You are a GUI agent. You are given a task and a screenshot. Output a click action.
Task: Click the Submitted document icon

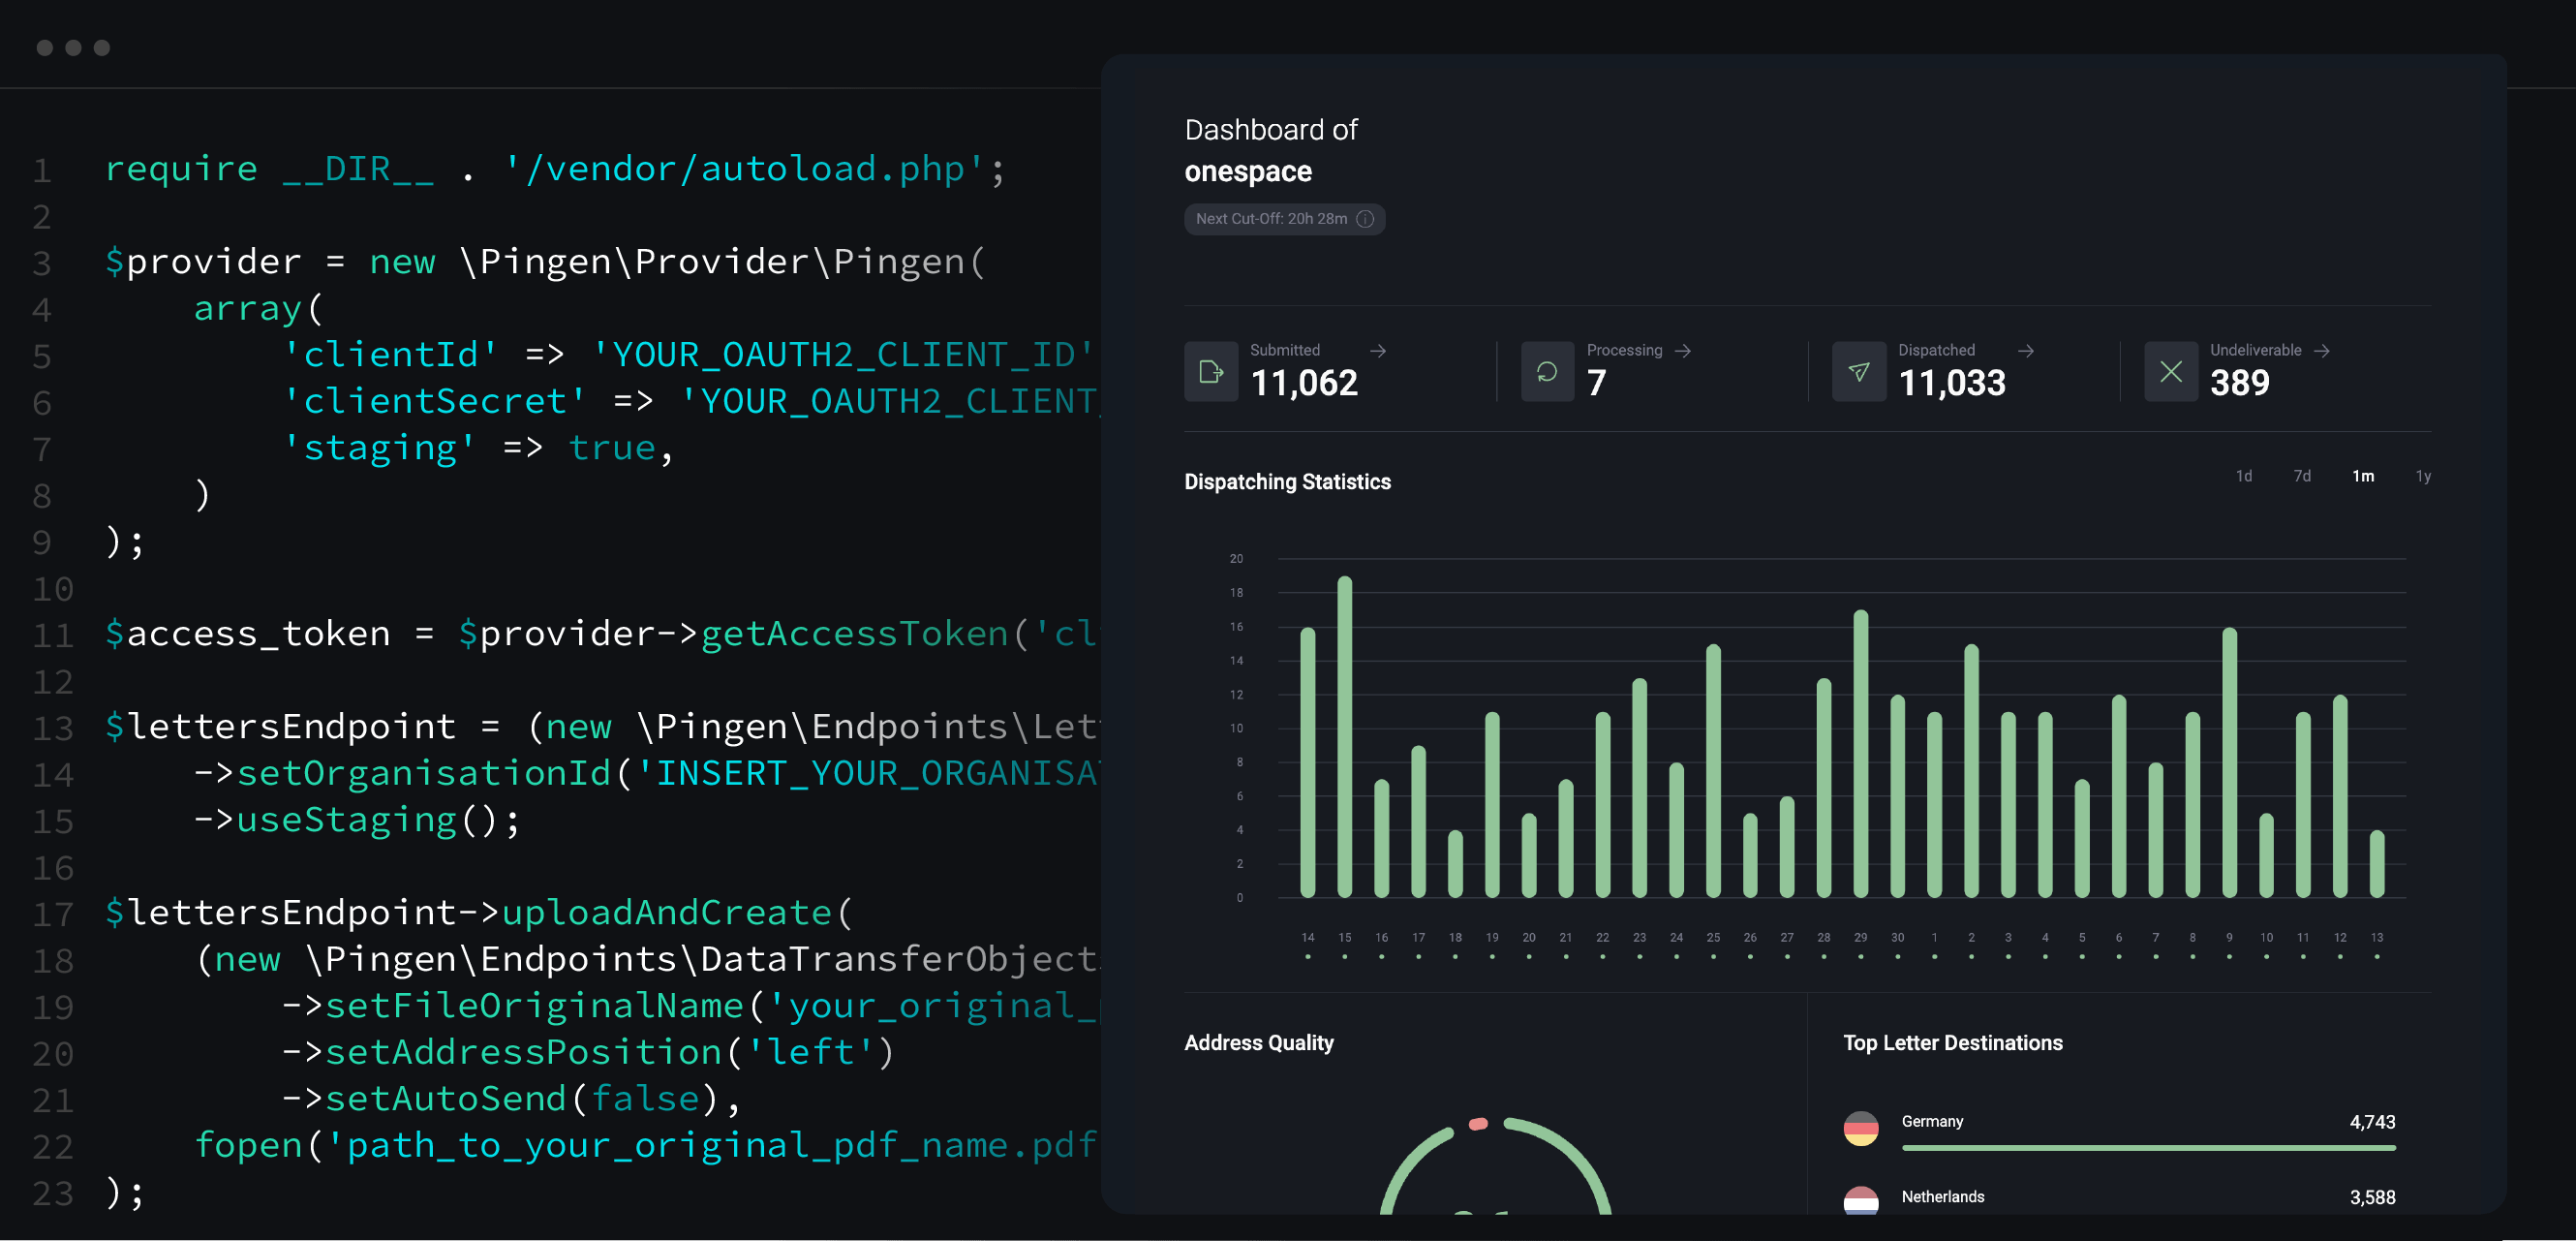coord(1211,372)
